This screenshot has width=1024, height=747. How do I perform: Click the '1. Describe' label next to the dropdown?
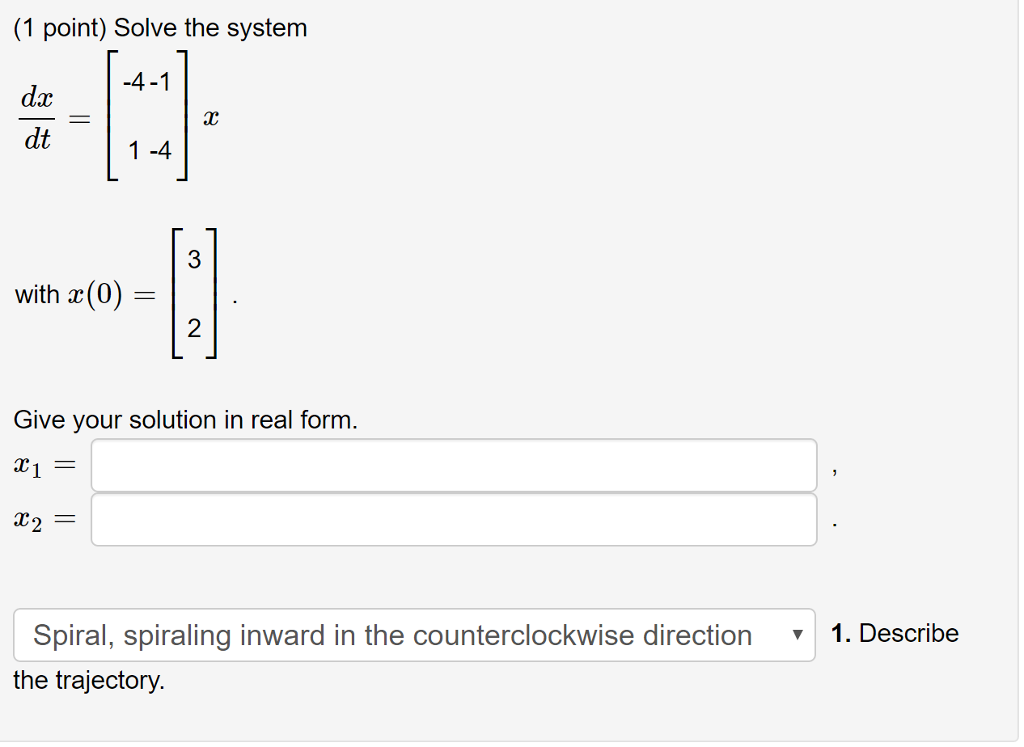(x=894, y=632)
